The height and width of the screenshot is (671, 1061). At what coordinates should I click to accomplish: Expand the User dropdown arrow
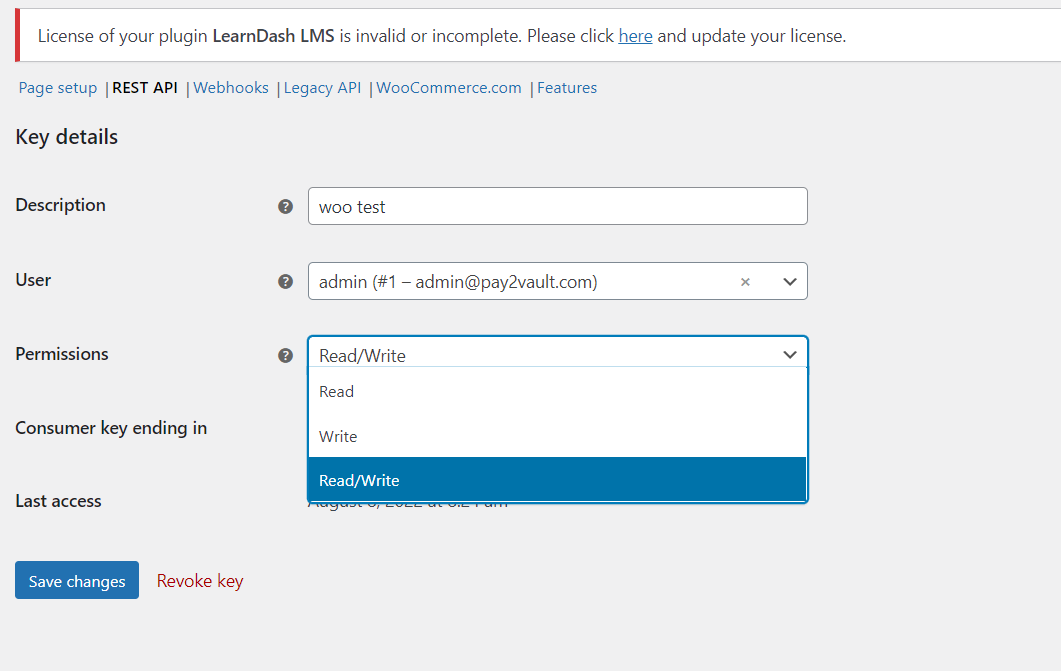coord(790,282)
